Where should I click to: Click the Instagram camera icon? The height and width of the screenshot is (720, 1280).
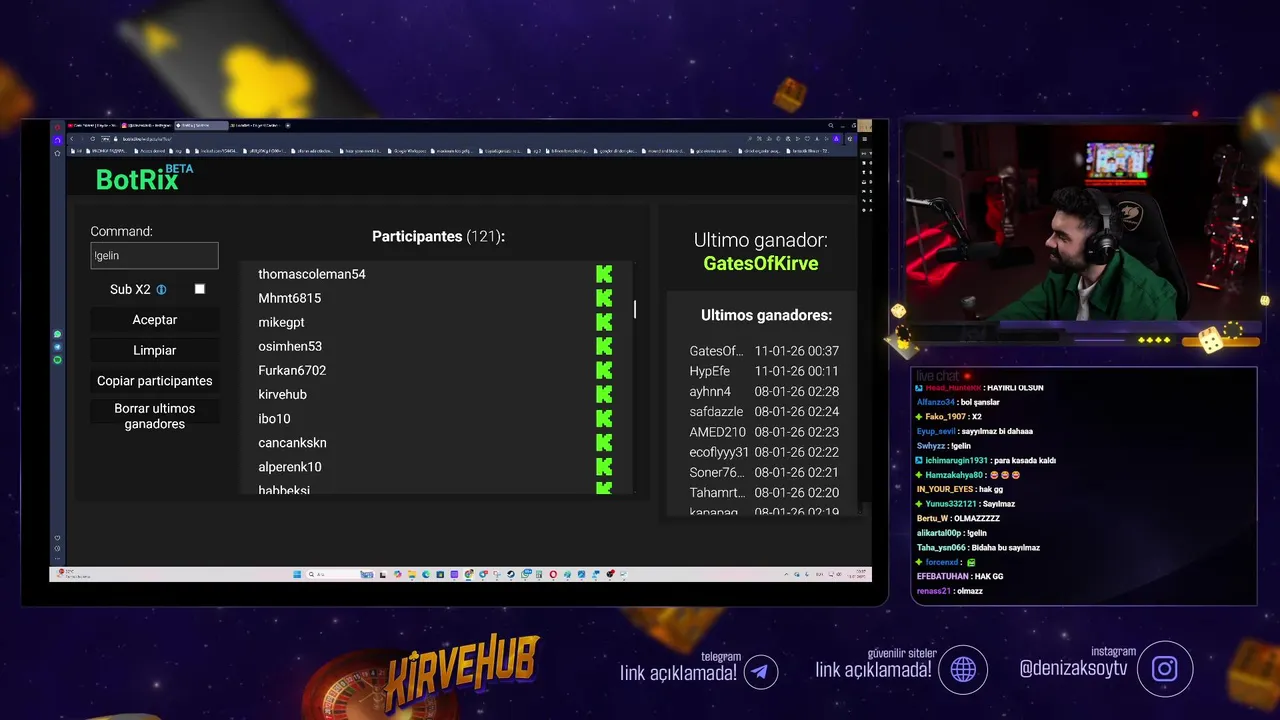(1165, 668)
